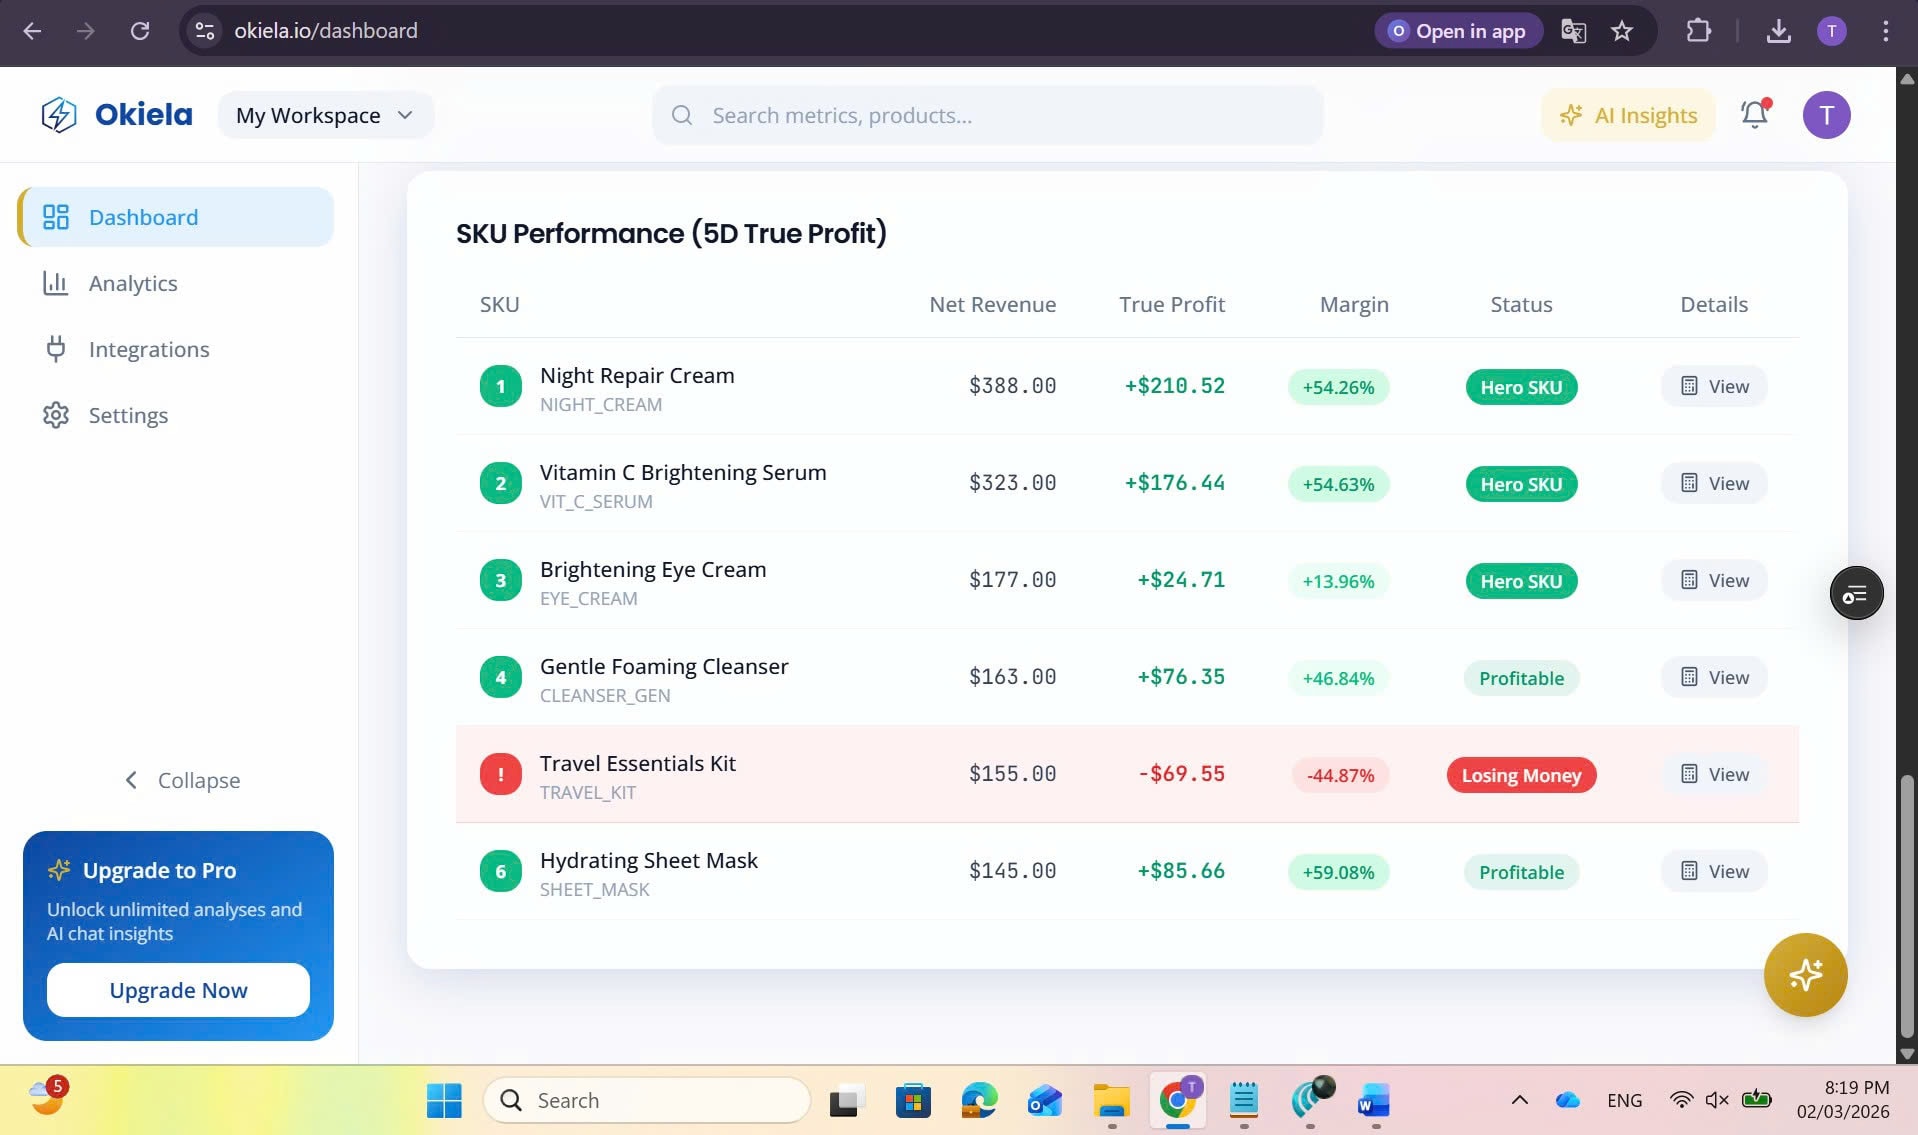
Task: Open the notifications bell
Action: coord(1754,114)
